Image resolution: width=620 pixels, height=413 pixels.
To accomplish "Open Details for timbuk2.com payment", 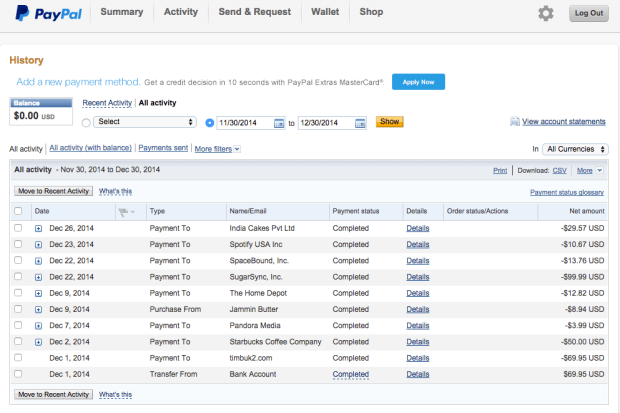I will click(x=418, y=358).
